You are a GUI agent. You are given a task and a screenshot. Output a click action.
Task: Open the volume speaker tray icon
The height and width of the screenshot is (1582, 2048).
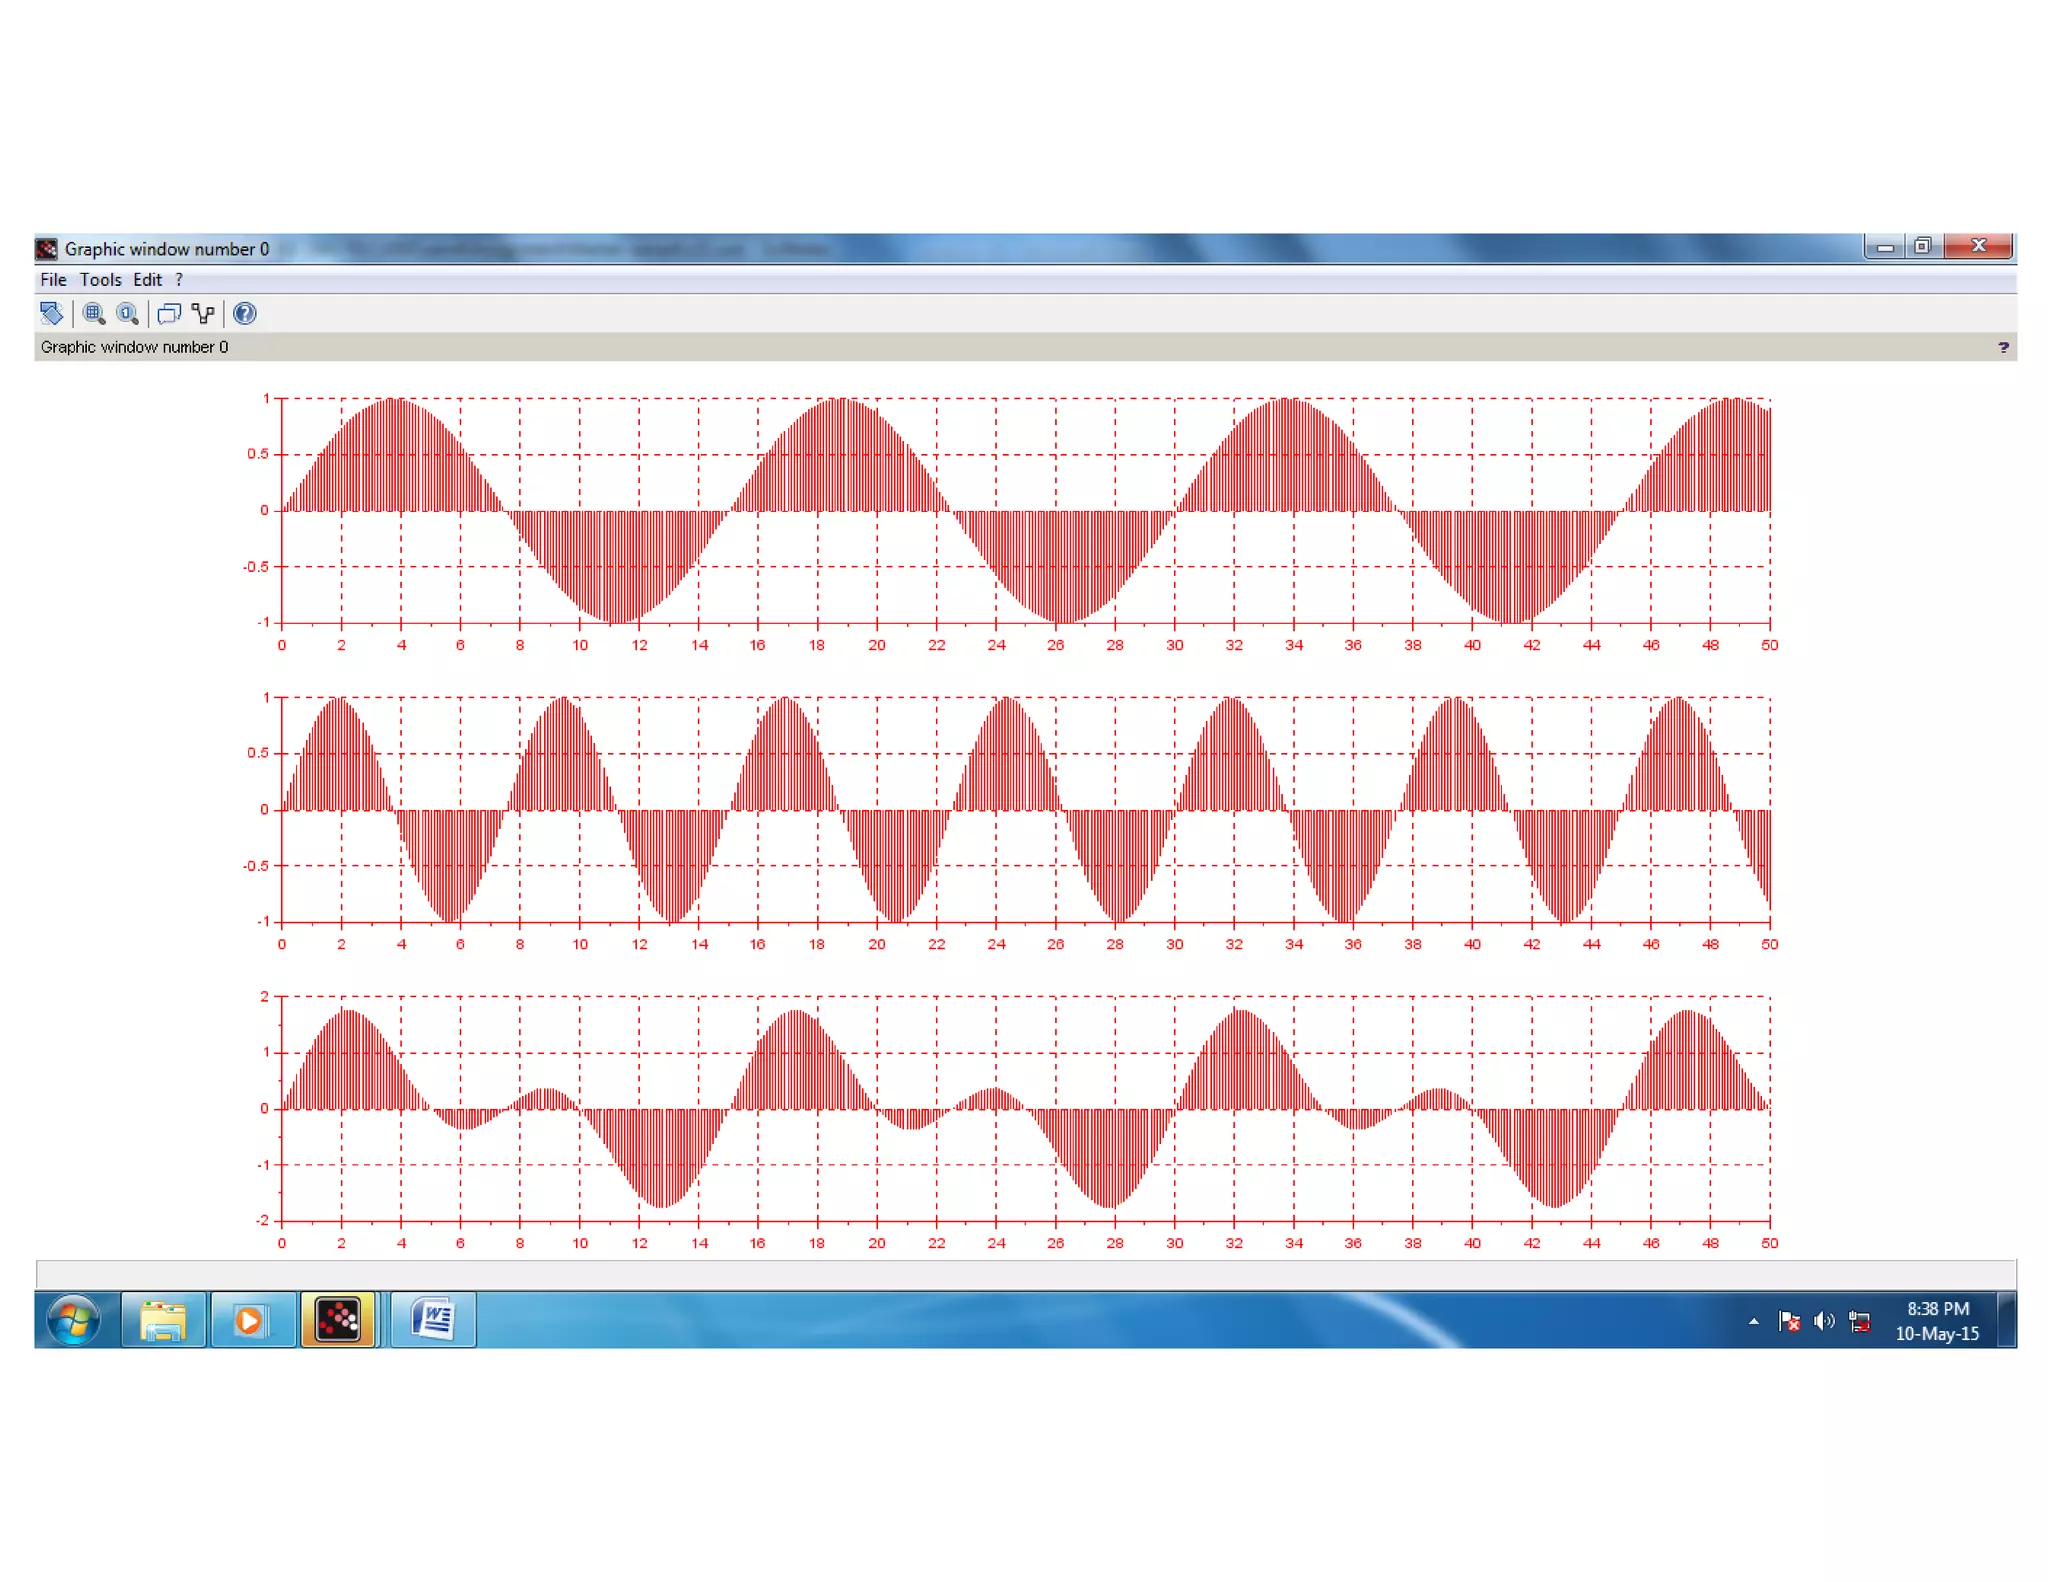coord(1824,1322)
